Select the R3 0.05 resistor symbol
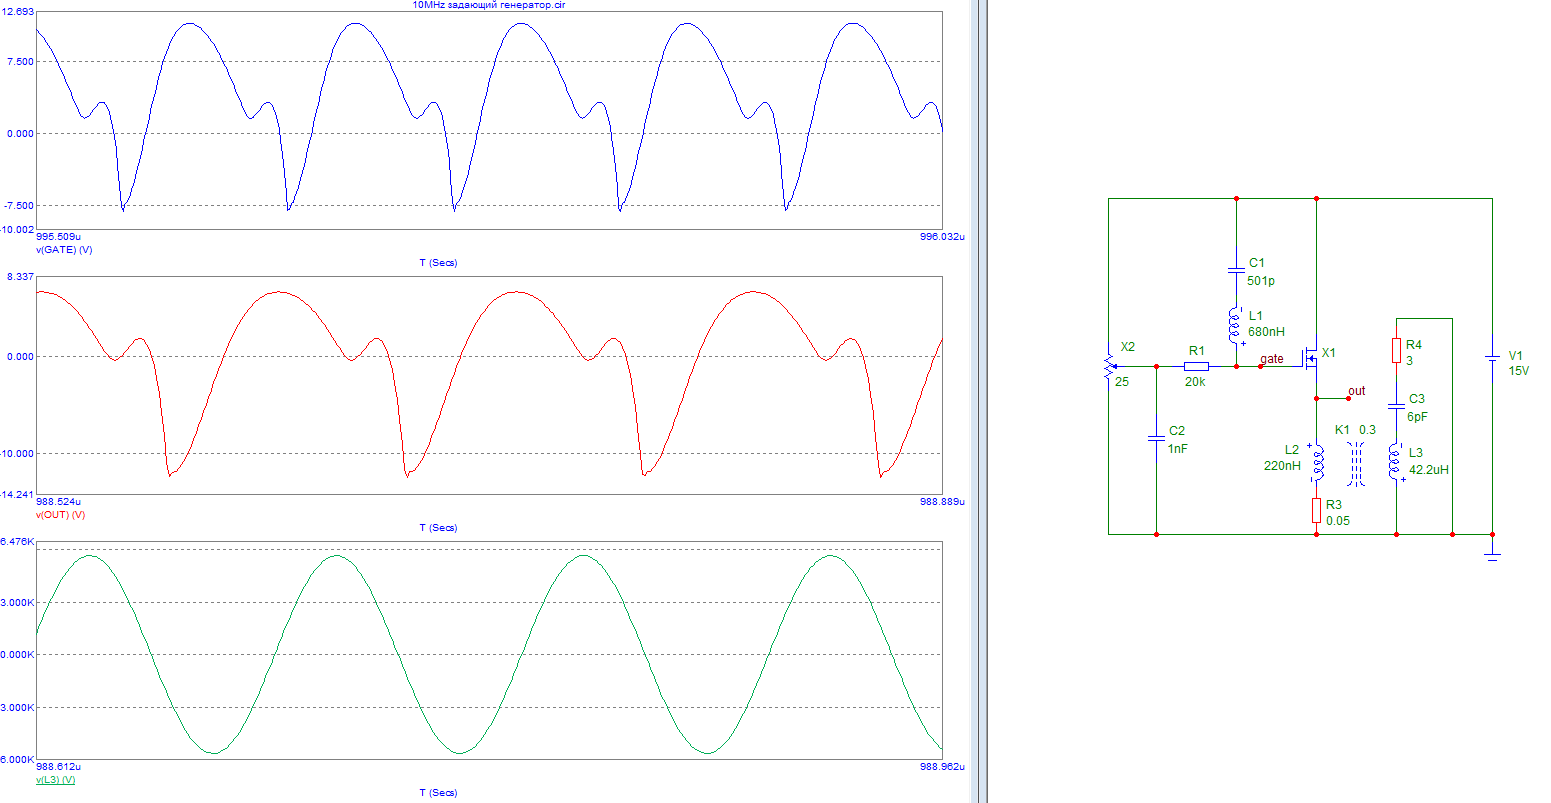The image size is (1551, 803). (x=1315, y=511)
